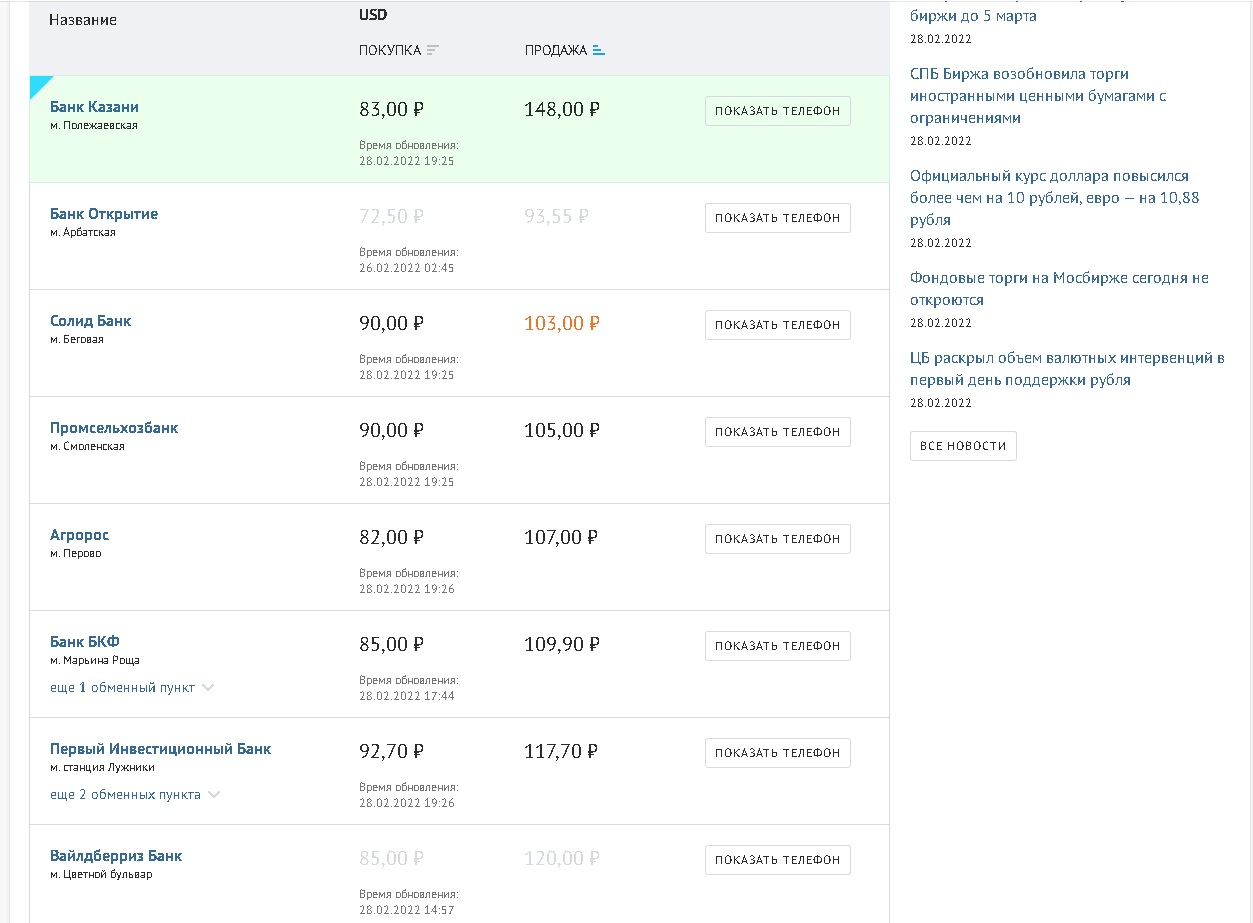Open Первый Инвестиционный Банк link
The width and height of the screenshot is (1253, 923).
(160, 749)
